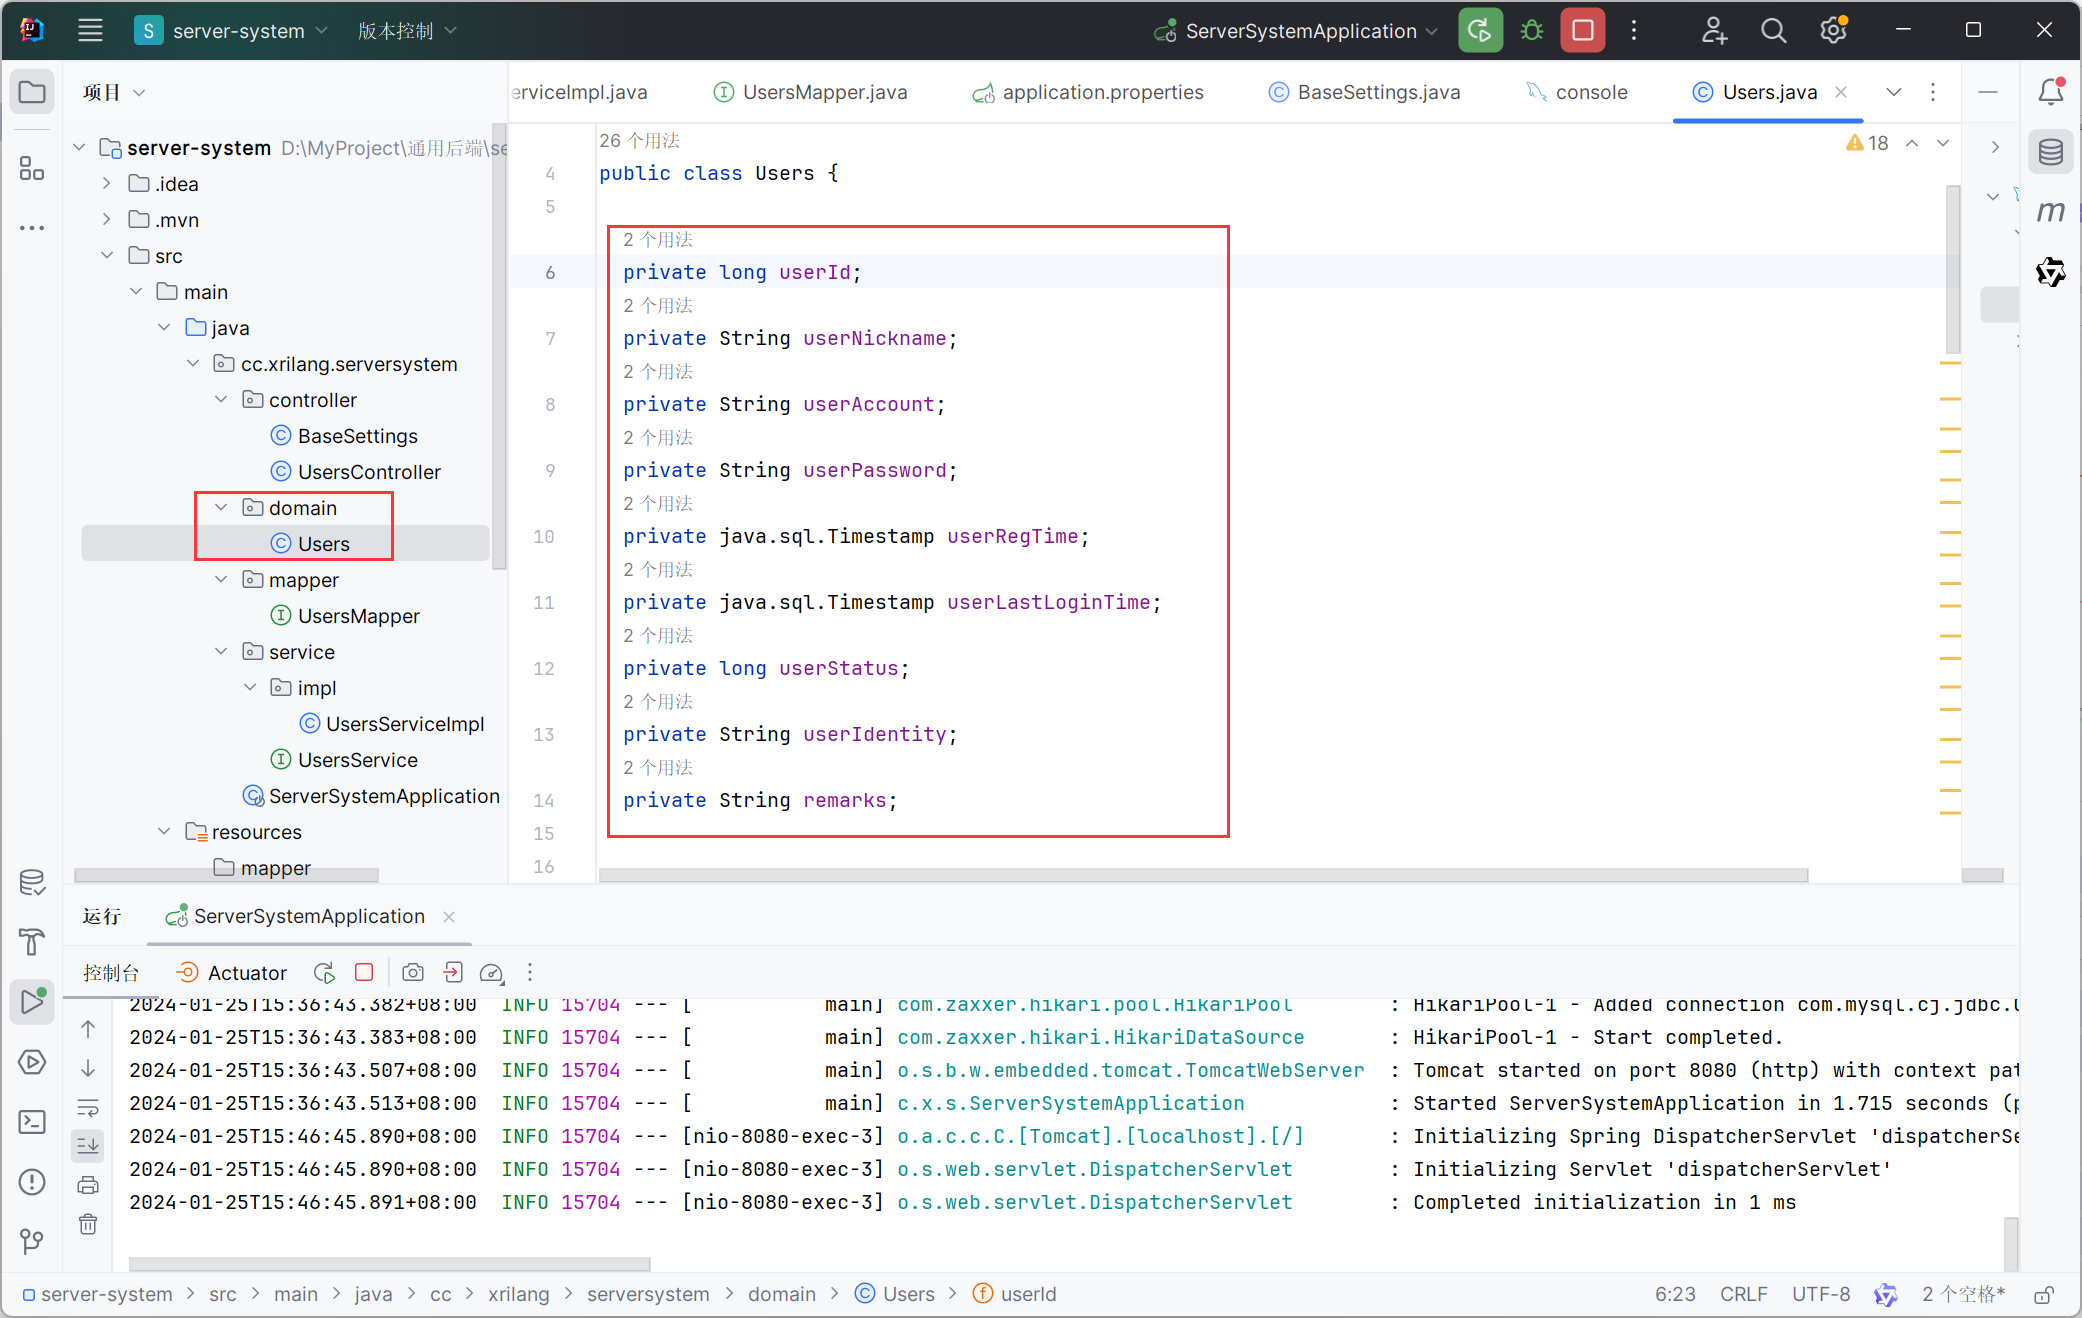Open the AI assistant icon on right sidebar

pos(2051,272)
